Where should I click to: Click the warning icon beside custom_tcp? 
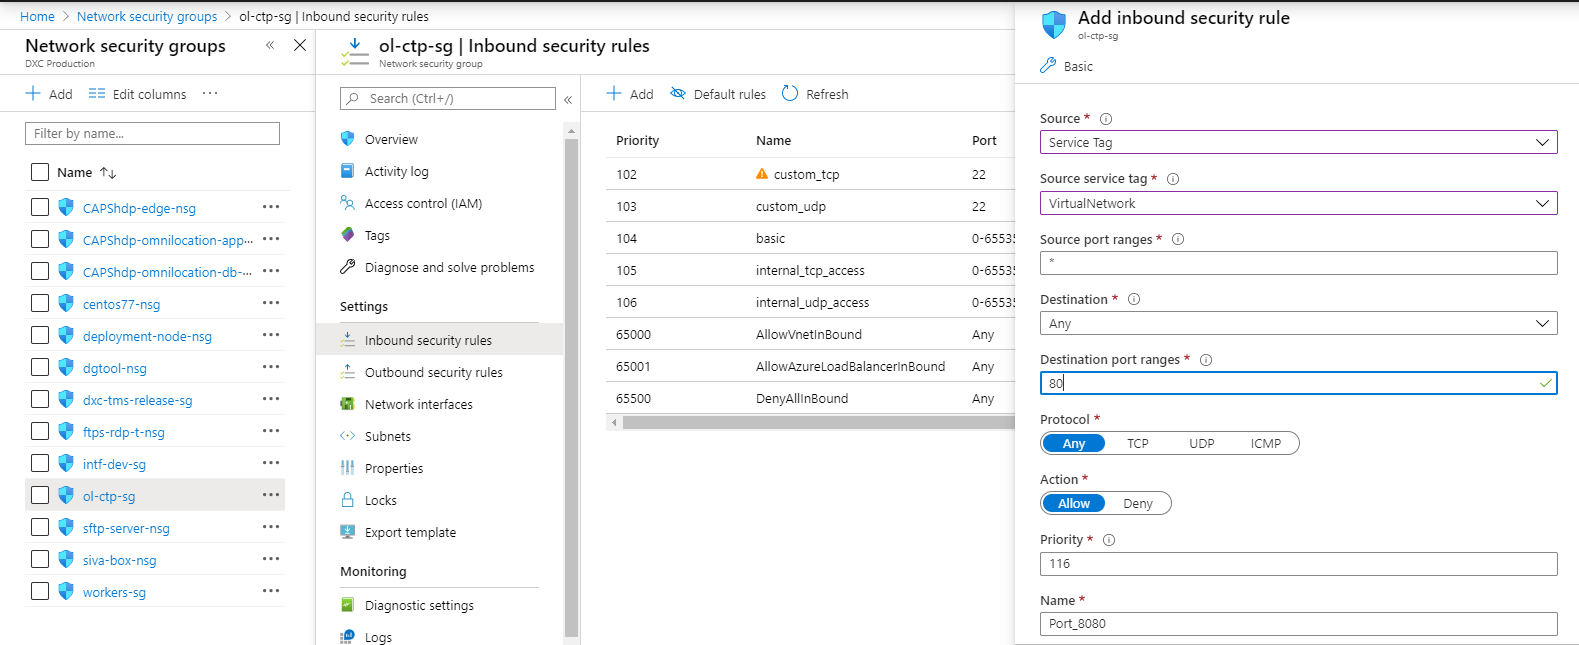tap(763, 174)
